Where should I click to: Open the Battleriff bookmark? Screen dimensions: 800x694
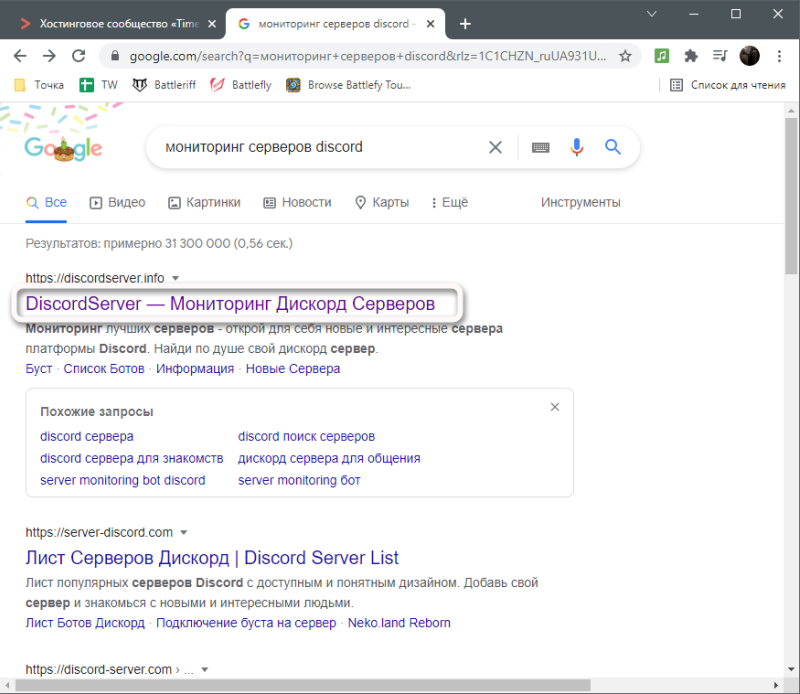[164, 85]
